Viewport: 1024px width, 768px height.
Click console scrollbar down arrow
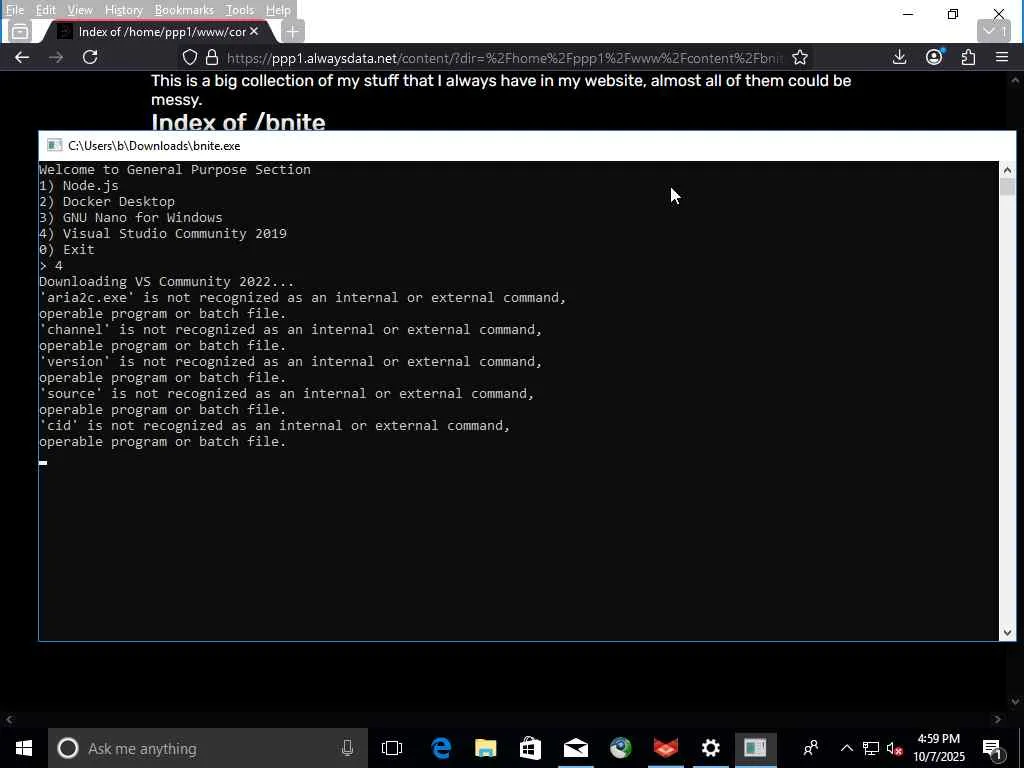tap(1007, 632)
